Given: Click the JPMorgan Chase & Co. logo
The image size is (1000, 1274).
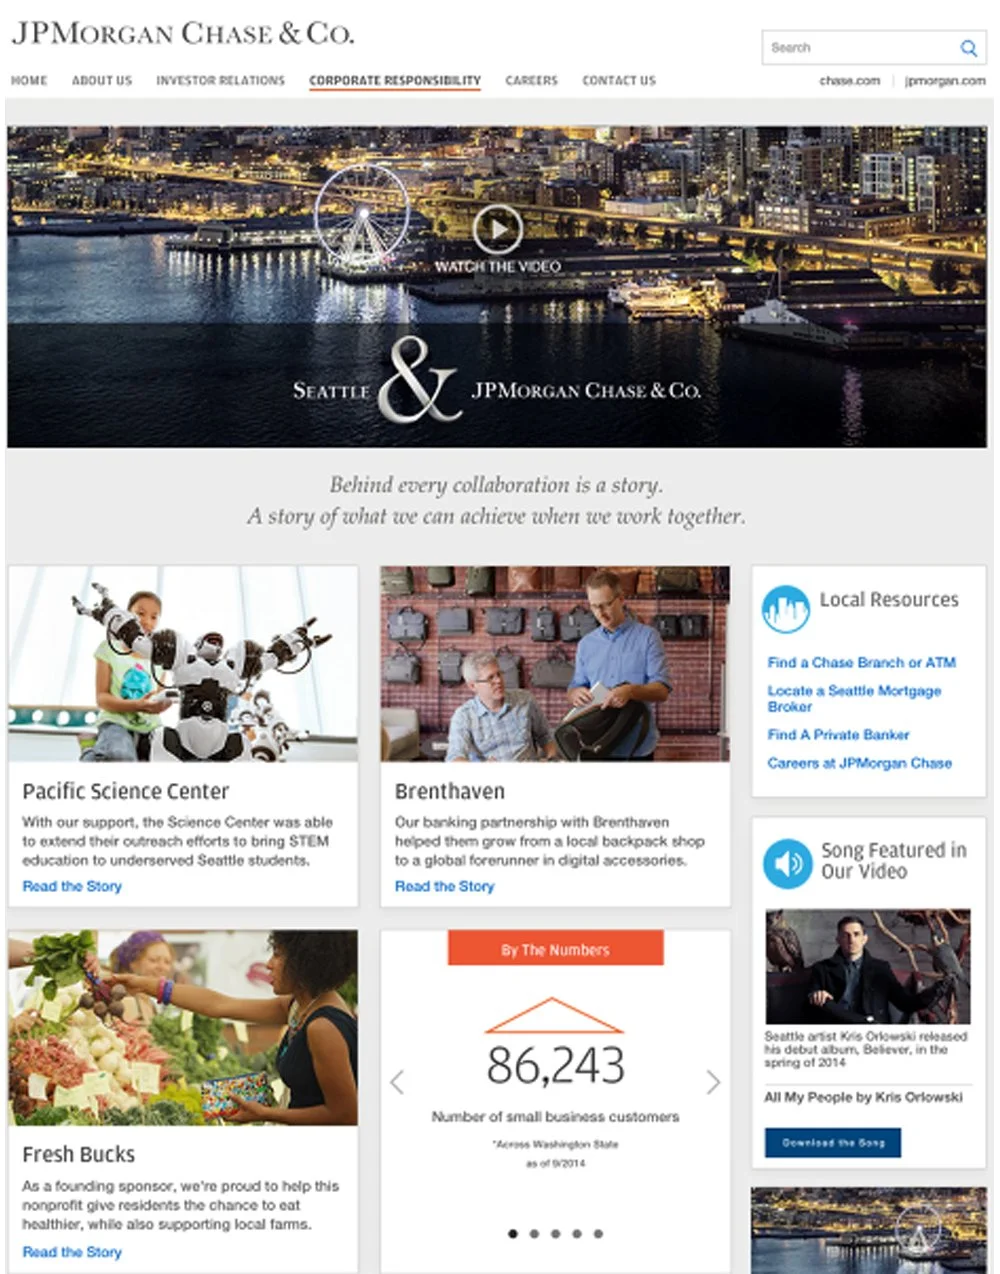Looking at the screenshot, I should pos(183,33).
